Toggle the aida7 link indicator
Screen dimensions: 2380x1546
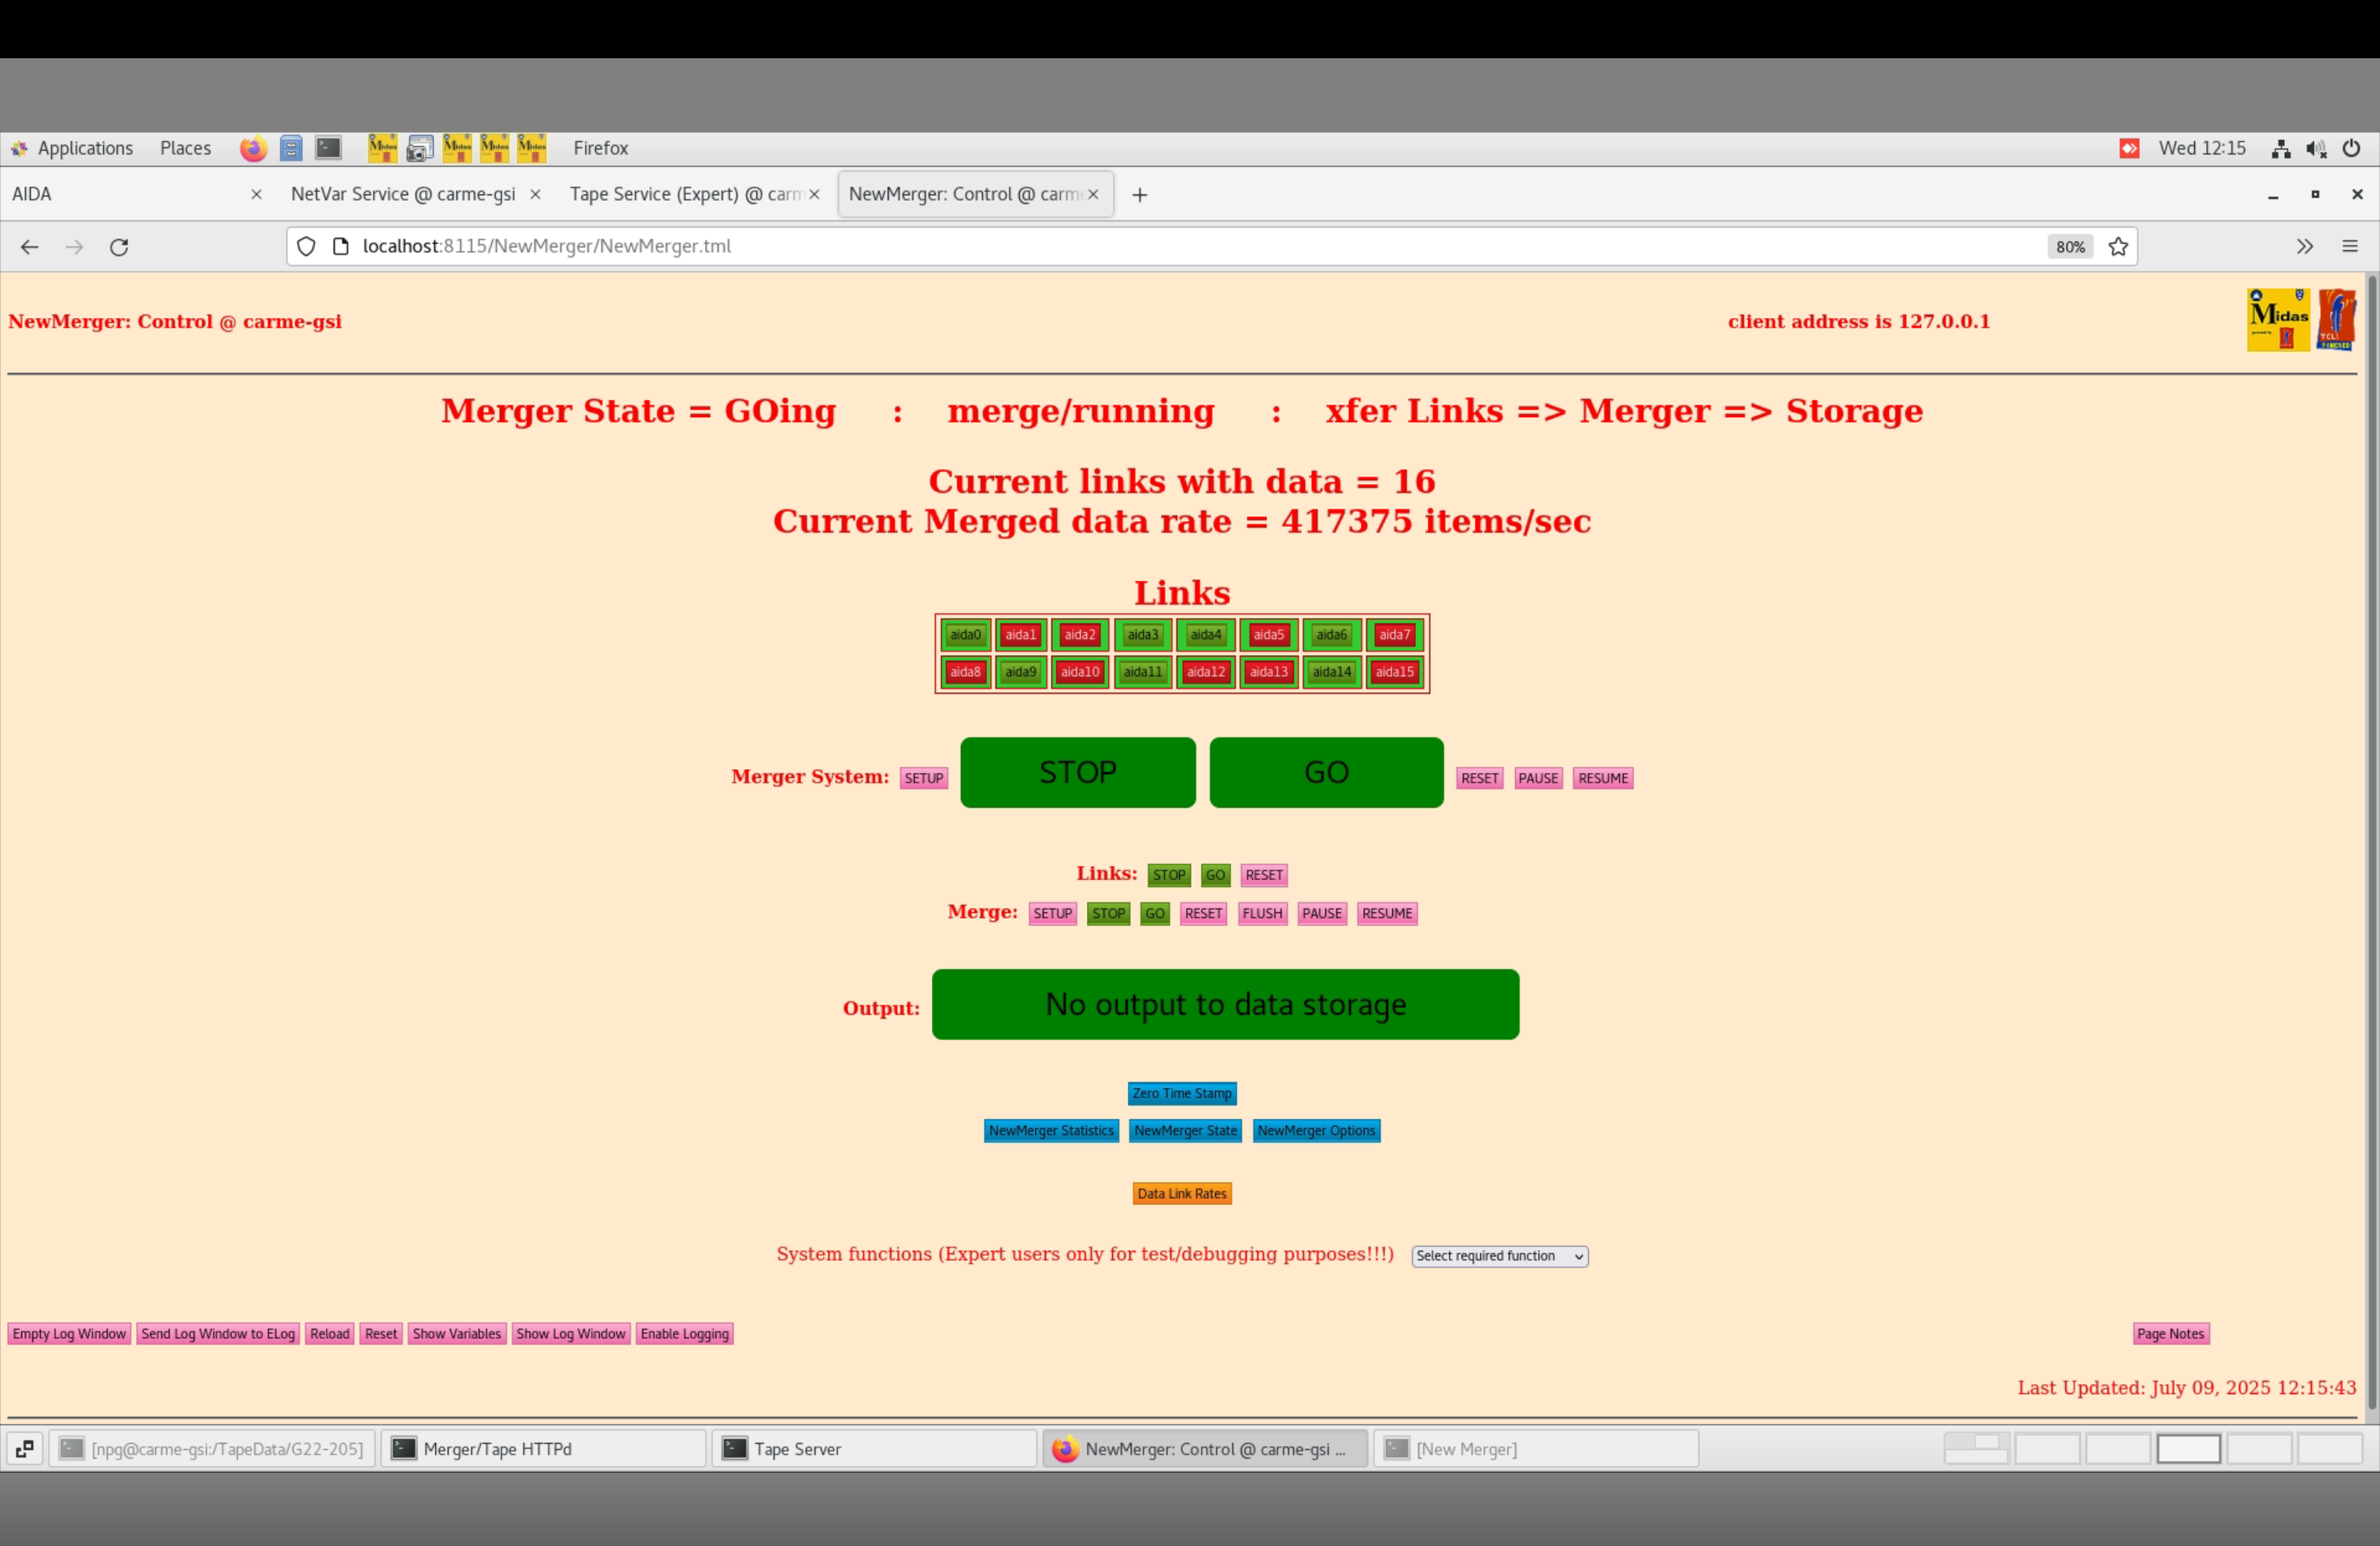(1393, 635)
